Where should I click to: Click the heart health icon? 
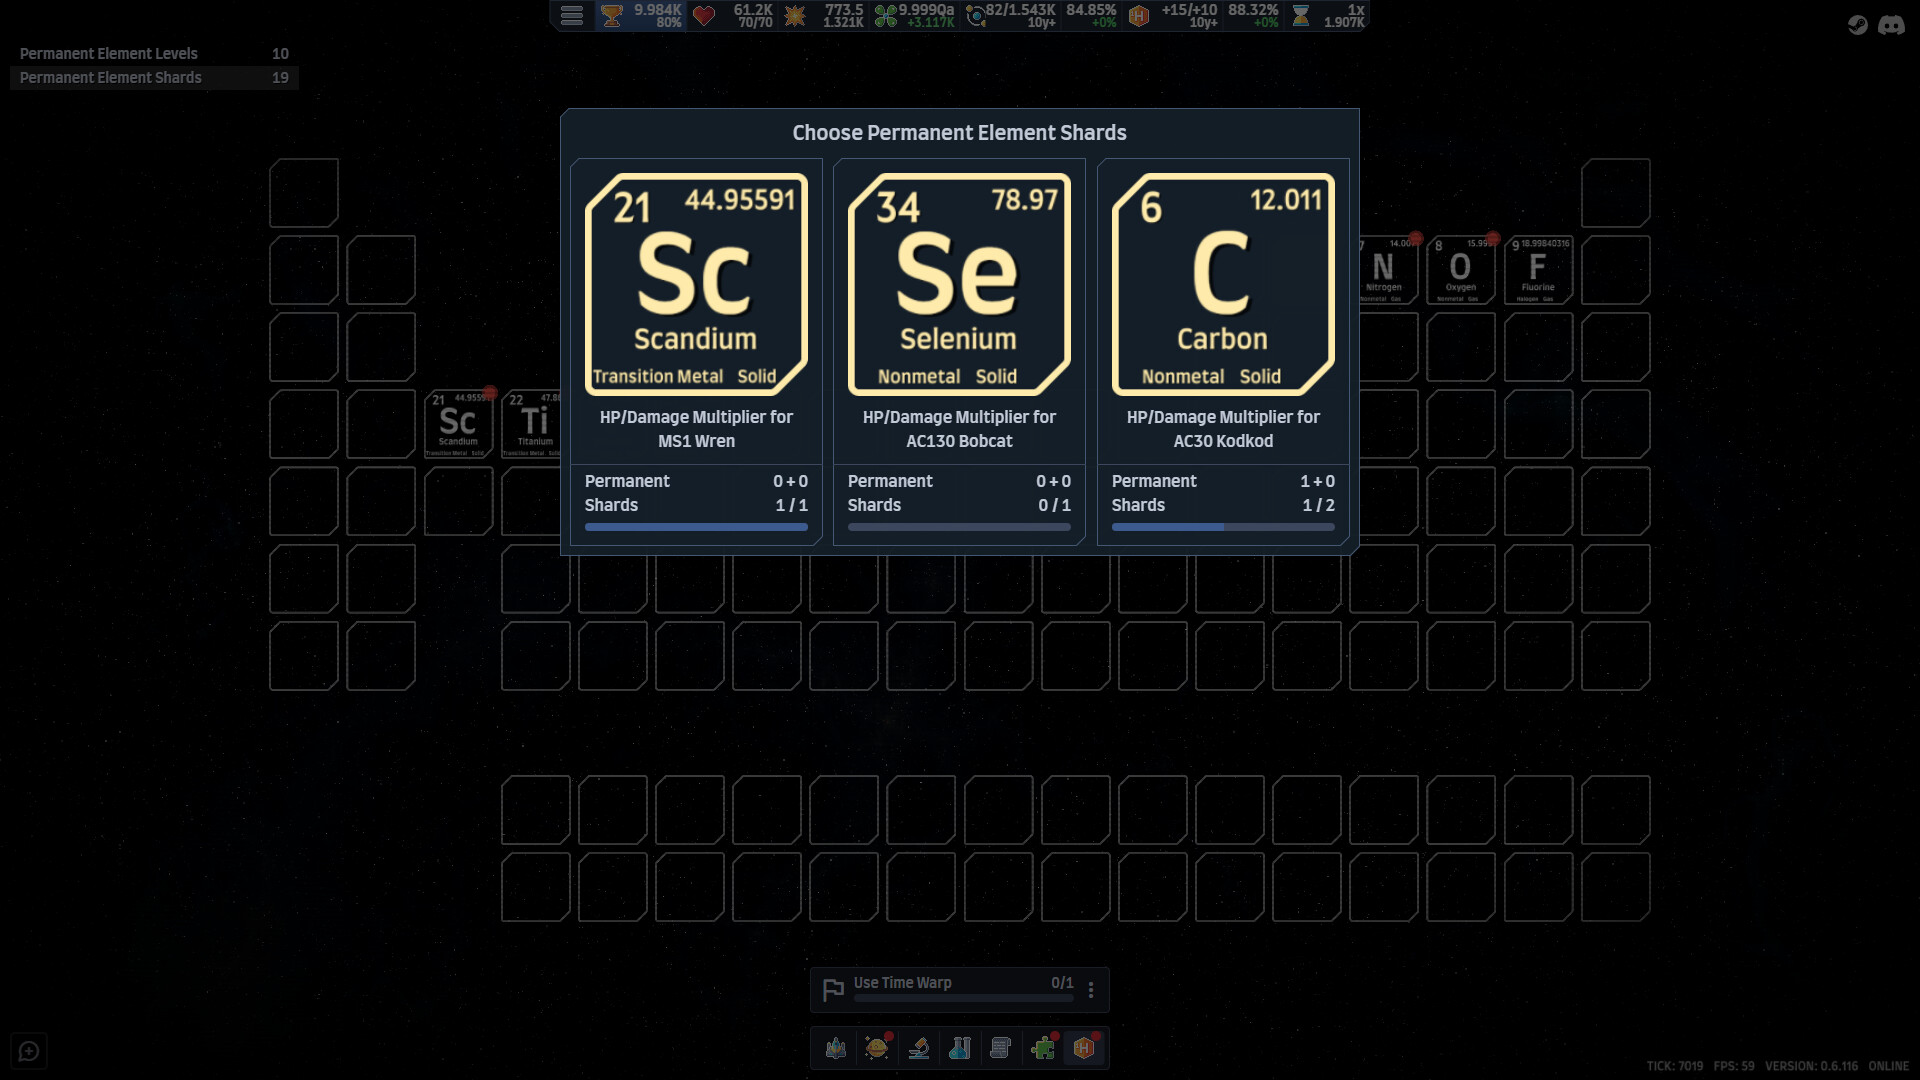point(705,16)
